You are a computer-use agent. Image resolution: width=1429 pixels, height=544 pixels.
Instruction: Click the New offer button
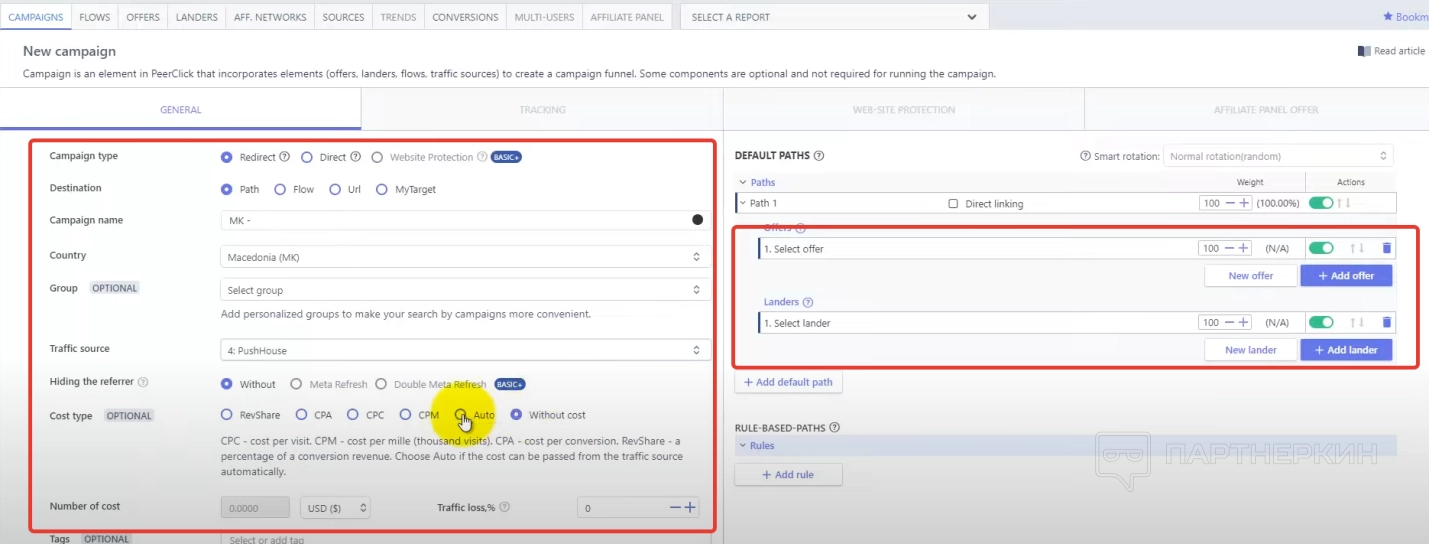coord(1250,275)
